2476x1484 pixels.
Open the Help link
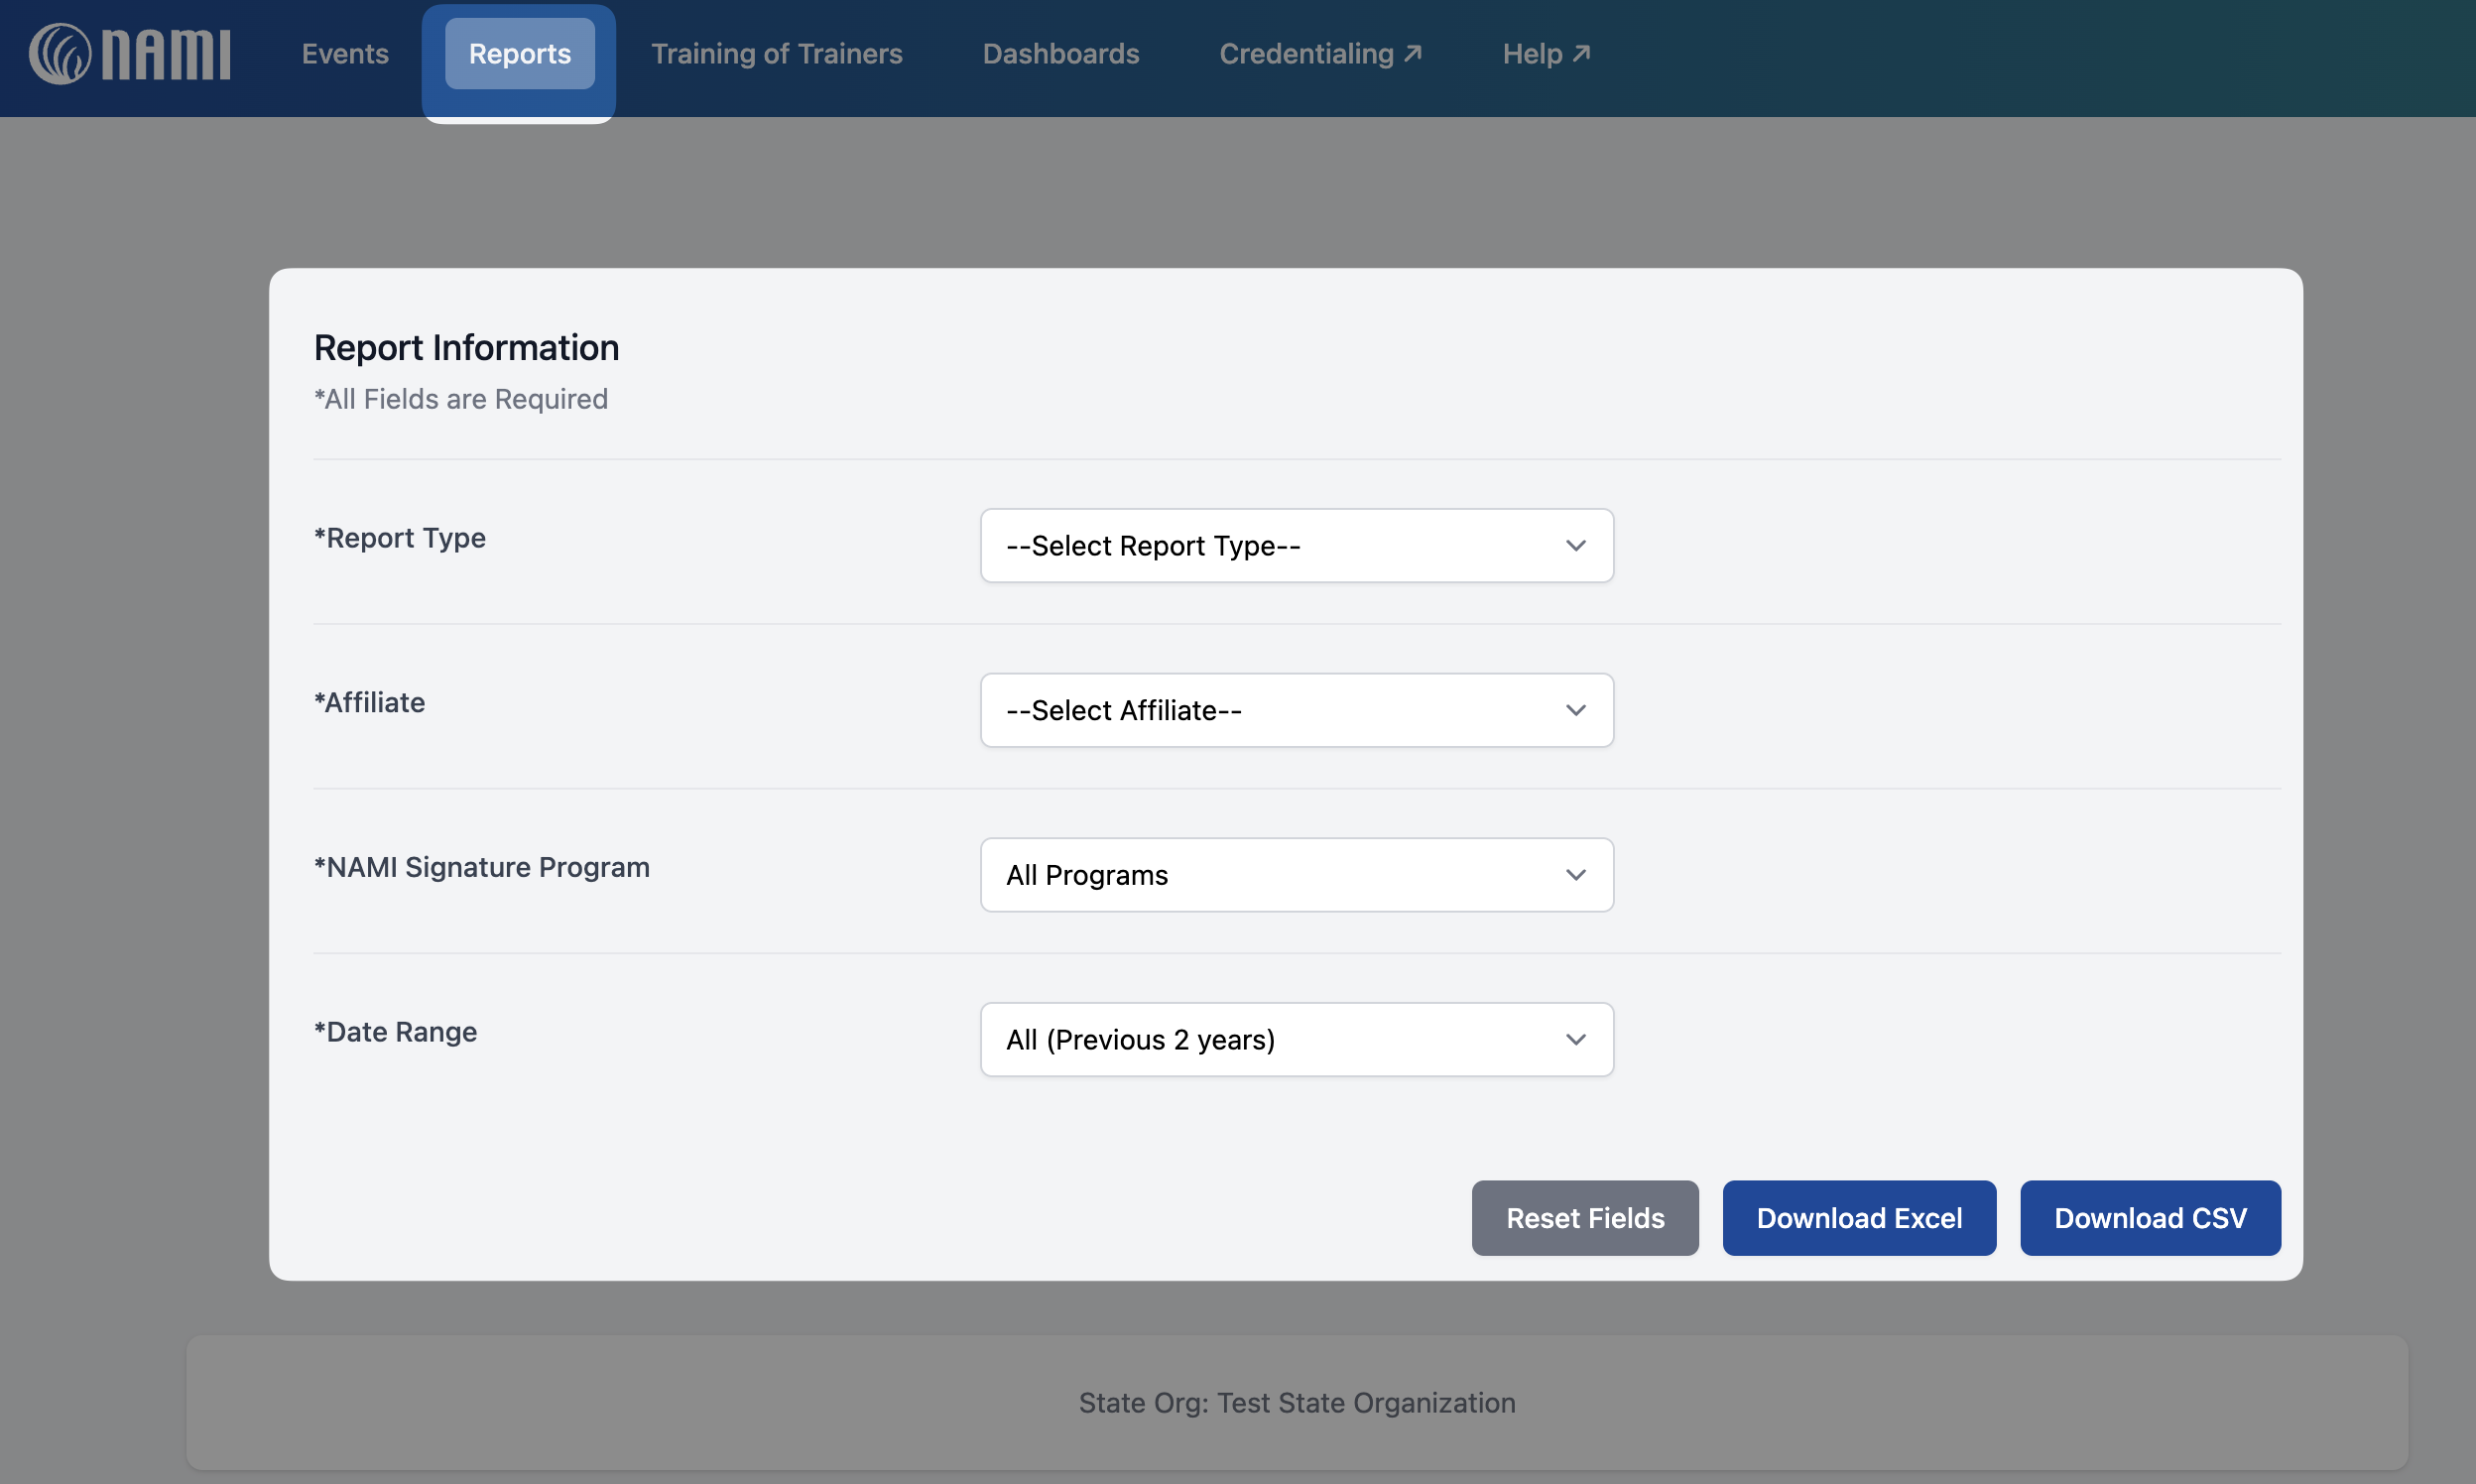(x=1532, y=54)
